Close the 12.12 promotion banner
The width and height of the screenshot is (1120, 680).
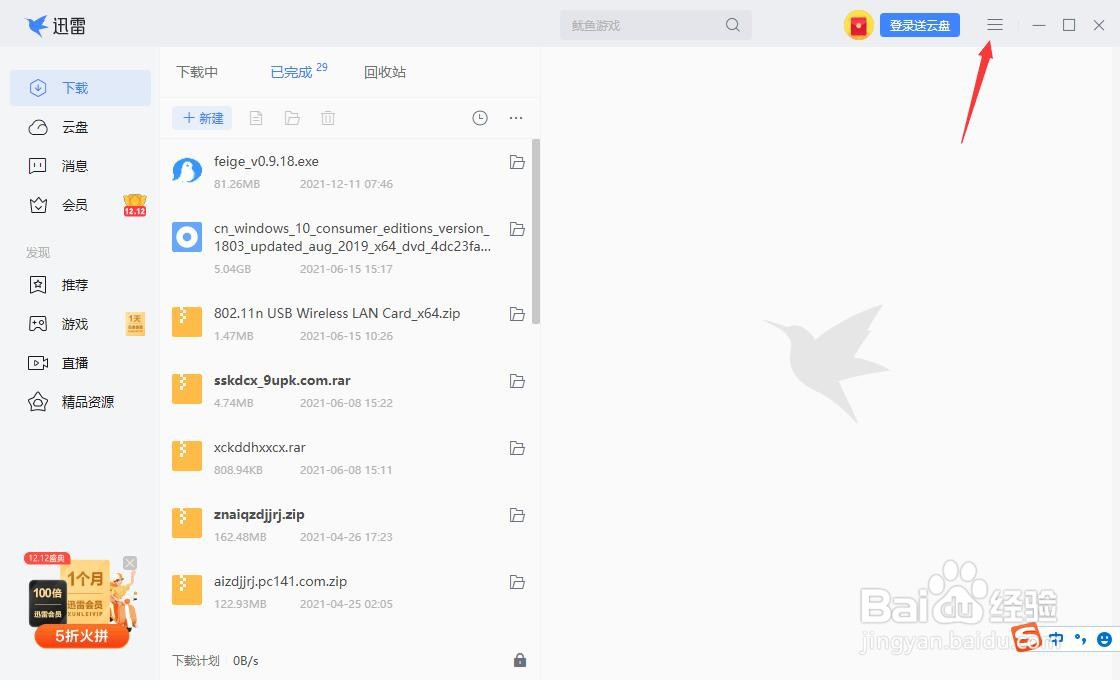[x=130, y=563]
